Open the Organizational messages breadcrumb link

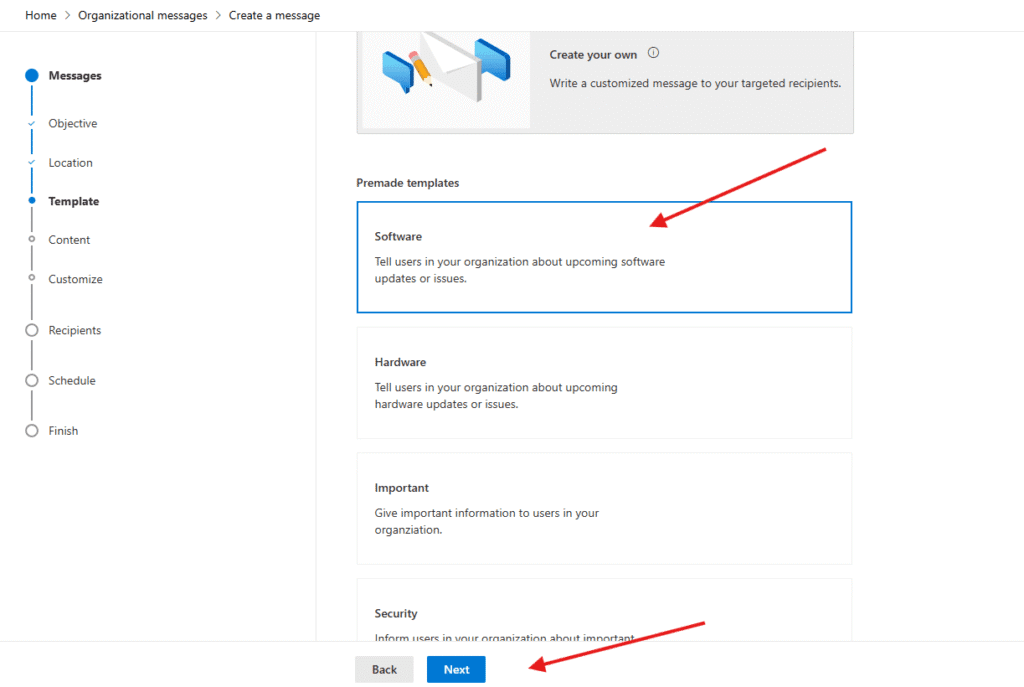pyautogui.click(x=143, y=16)
